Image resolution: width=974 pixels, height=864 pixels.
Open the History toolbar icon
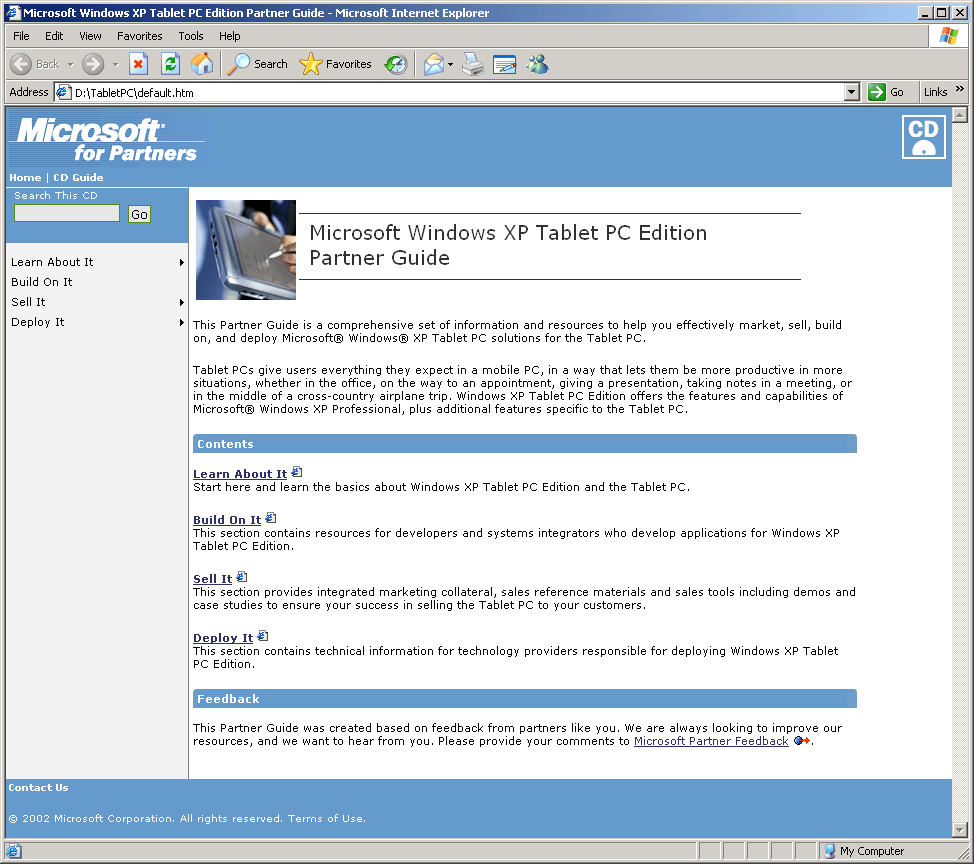396,64
